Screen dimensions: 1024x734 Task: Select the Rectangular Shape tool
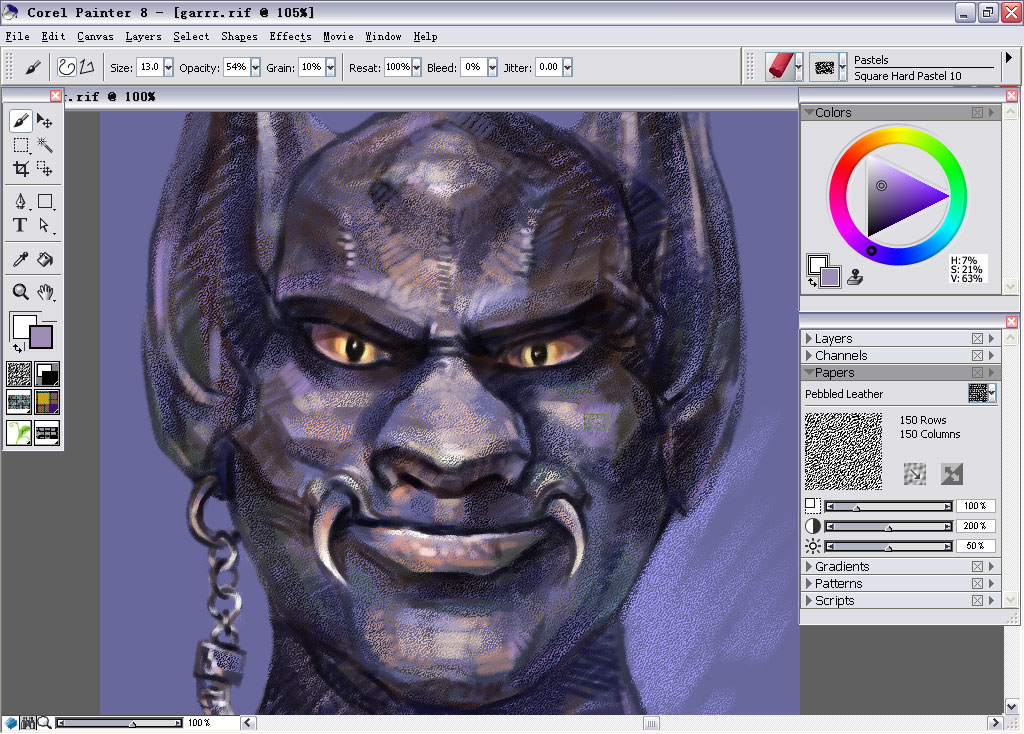(x=44, y=201)
